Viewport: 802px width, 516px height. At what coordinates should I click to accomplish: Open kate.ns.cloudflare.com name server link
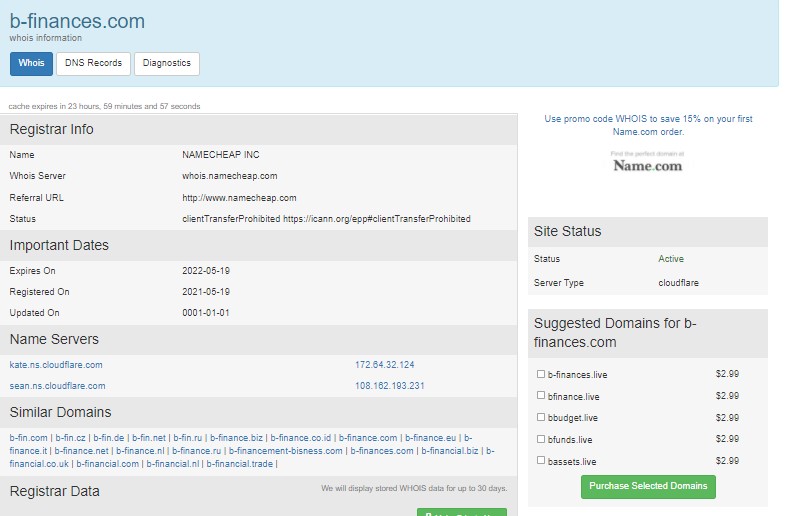56,365
